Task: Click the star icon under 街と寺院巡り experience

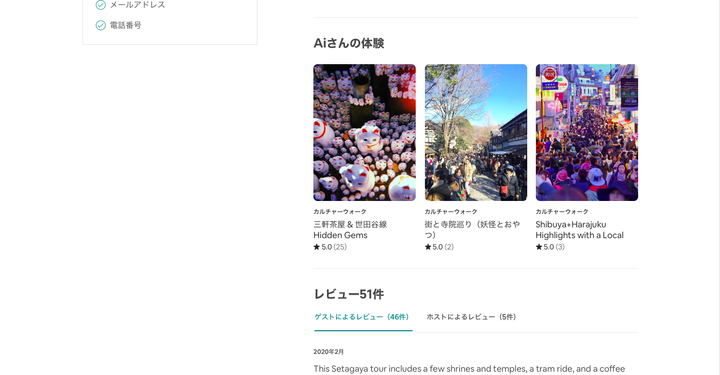Action: pos(428,247)
